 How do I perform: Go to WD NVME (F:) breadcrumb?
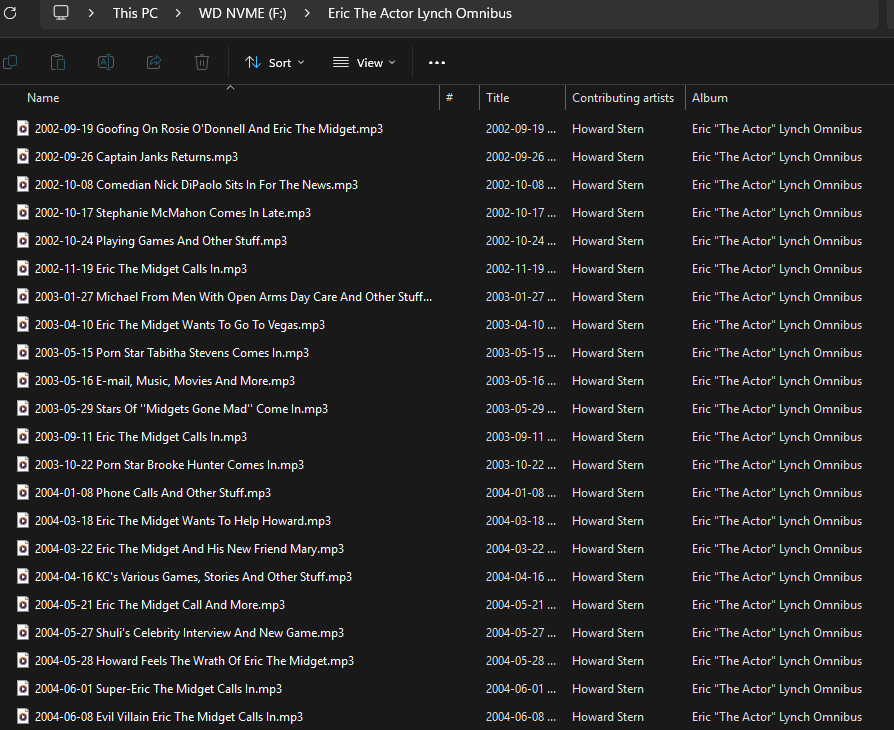(242, 13)
